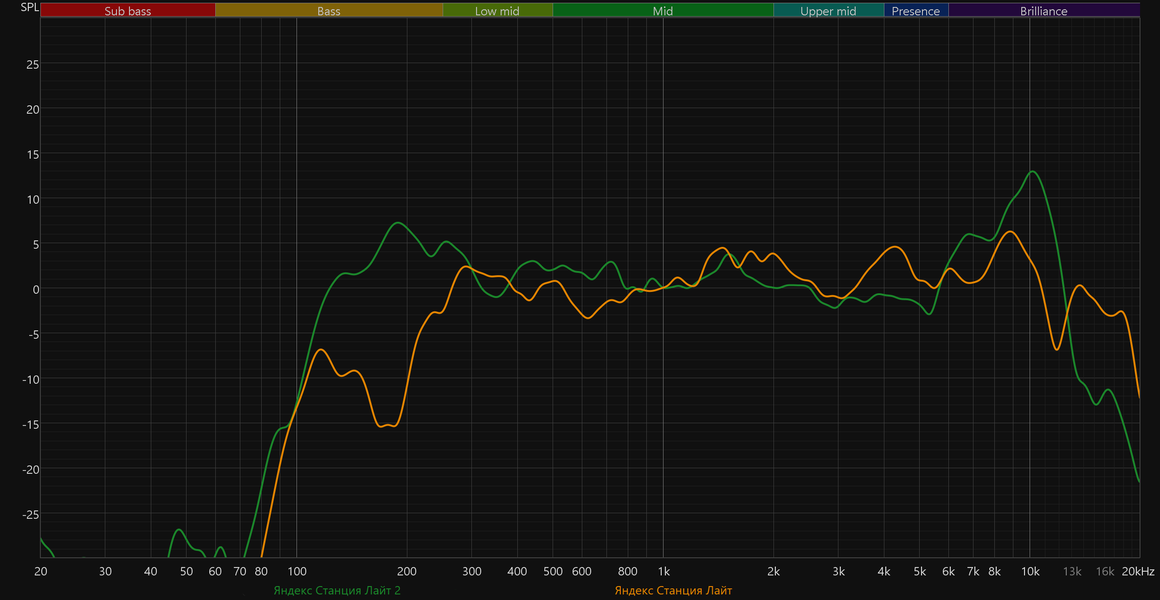1160x600 pixels.
Task: Click the -25 dB level label
Action: click(x=31, y=514)
